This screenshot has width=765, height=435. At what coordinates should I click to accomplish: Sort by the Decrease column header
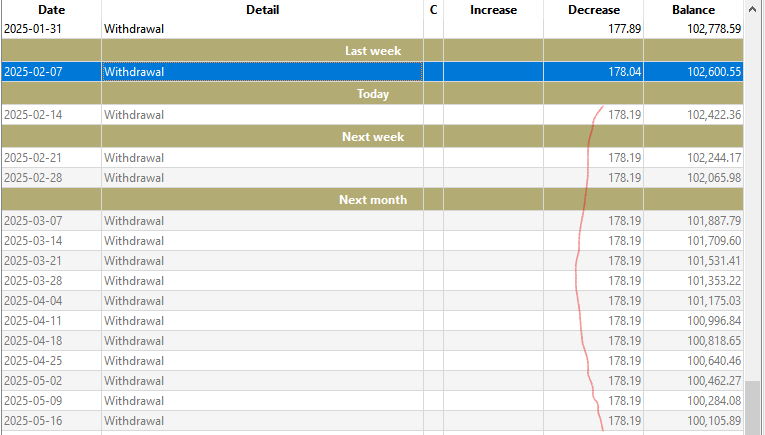pyautogui.click(x=594, y=10)
